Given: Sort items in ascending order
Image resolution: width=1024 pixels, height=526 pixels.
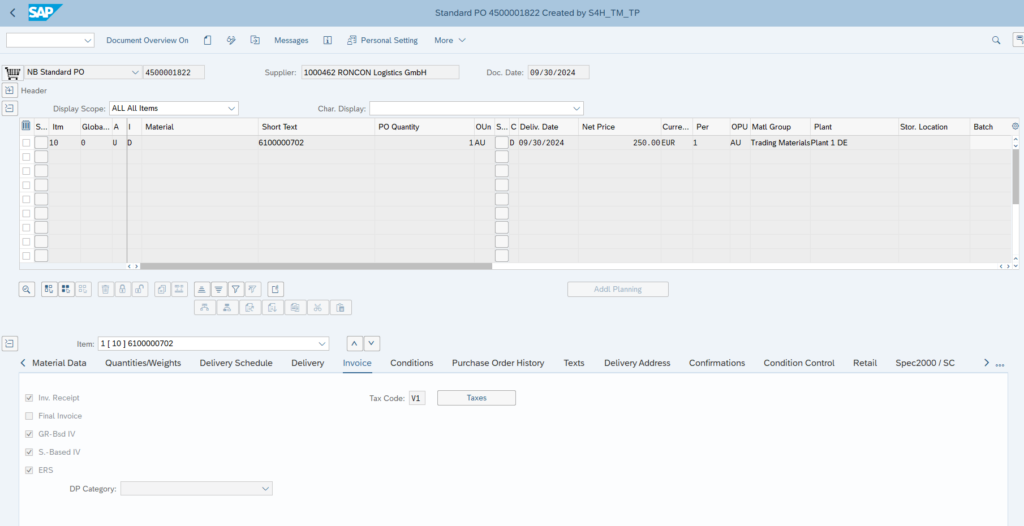Looking at the screenshot, I should tap(202, 289).
